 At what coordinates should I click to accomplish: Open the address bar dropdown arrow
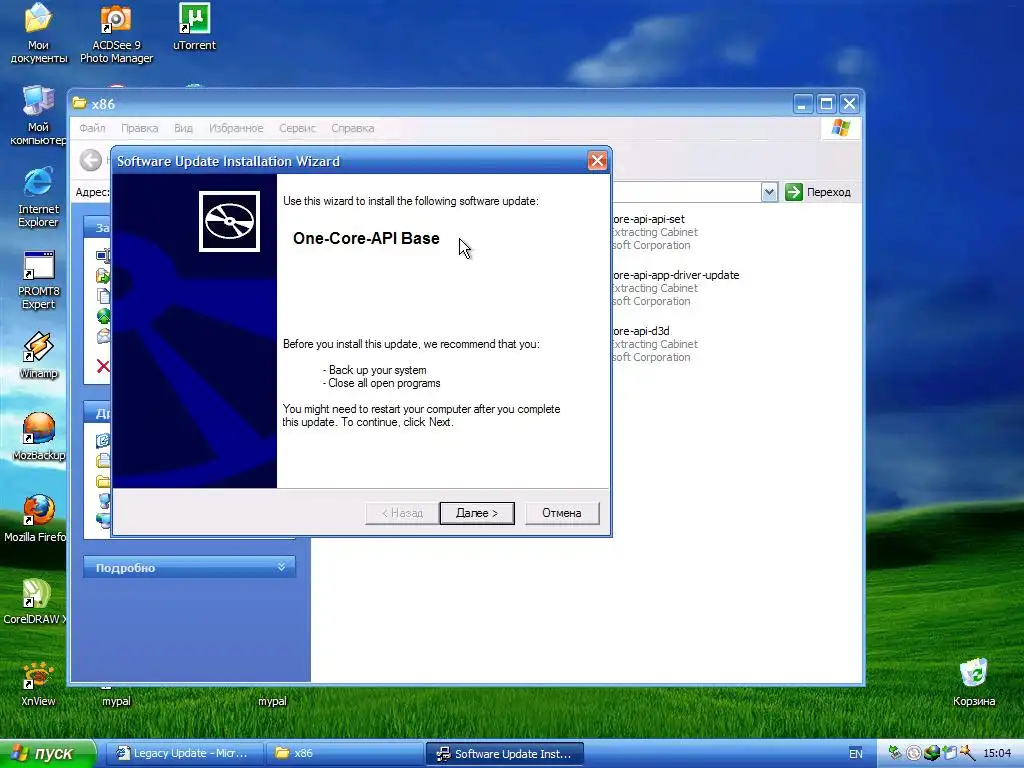(x=769, y=192)
